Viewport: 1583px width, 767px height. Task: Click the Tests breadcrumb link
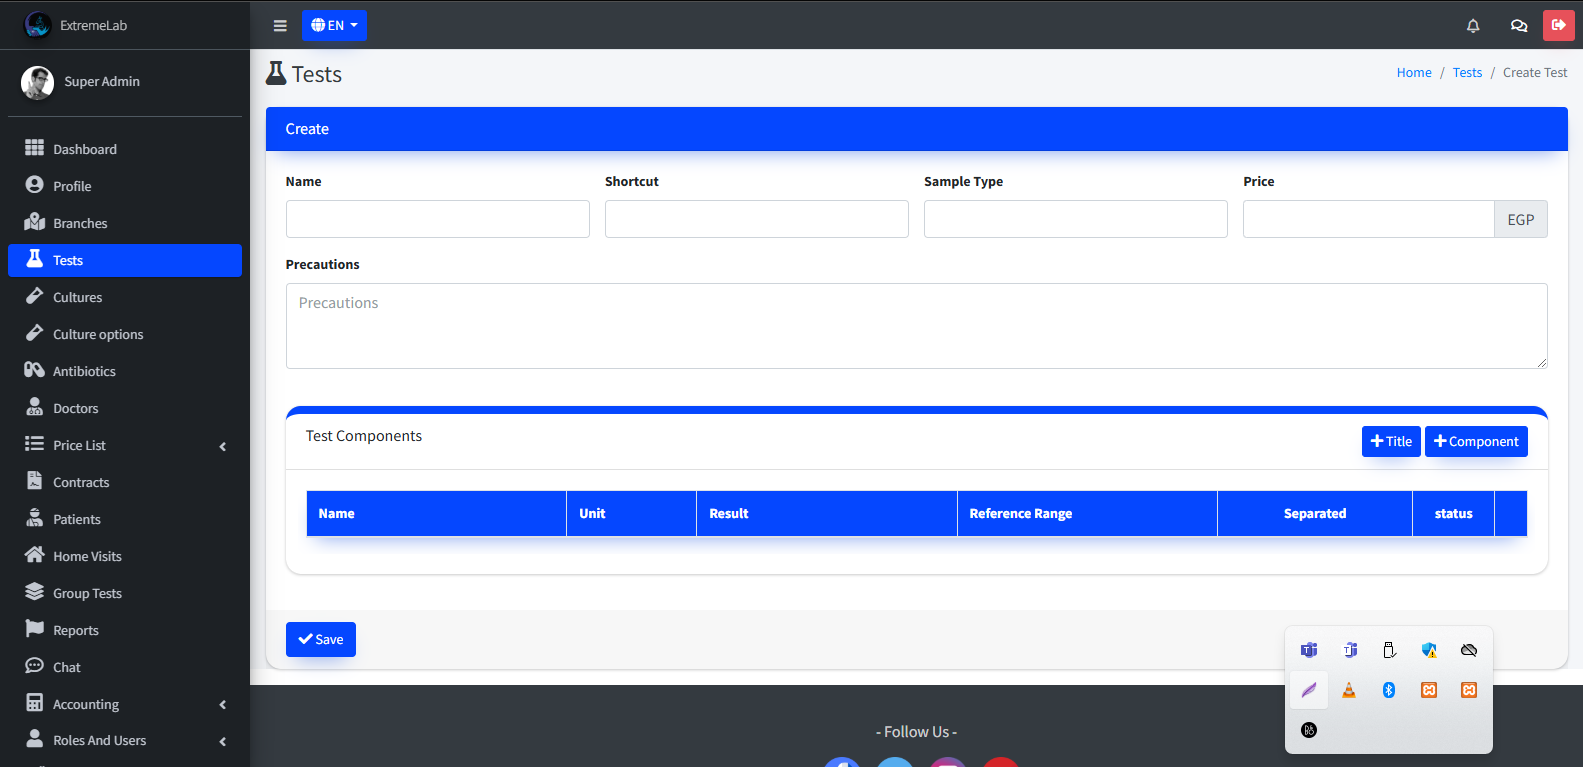point(1467,73)
